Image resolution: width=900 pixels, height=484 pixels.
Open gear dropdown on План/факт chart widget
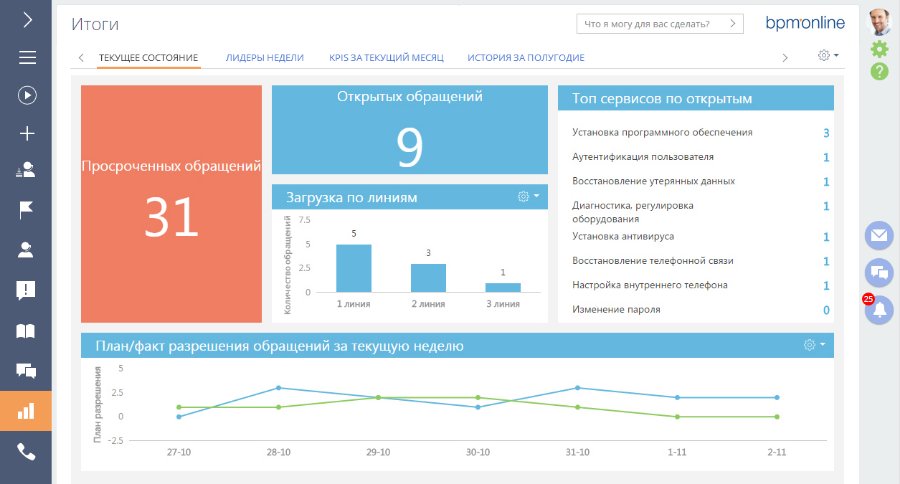tap(814, 345)
